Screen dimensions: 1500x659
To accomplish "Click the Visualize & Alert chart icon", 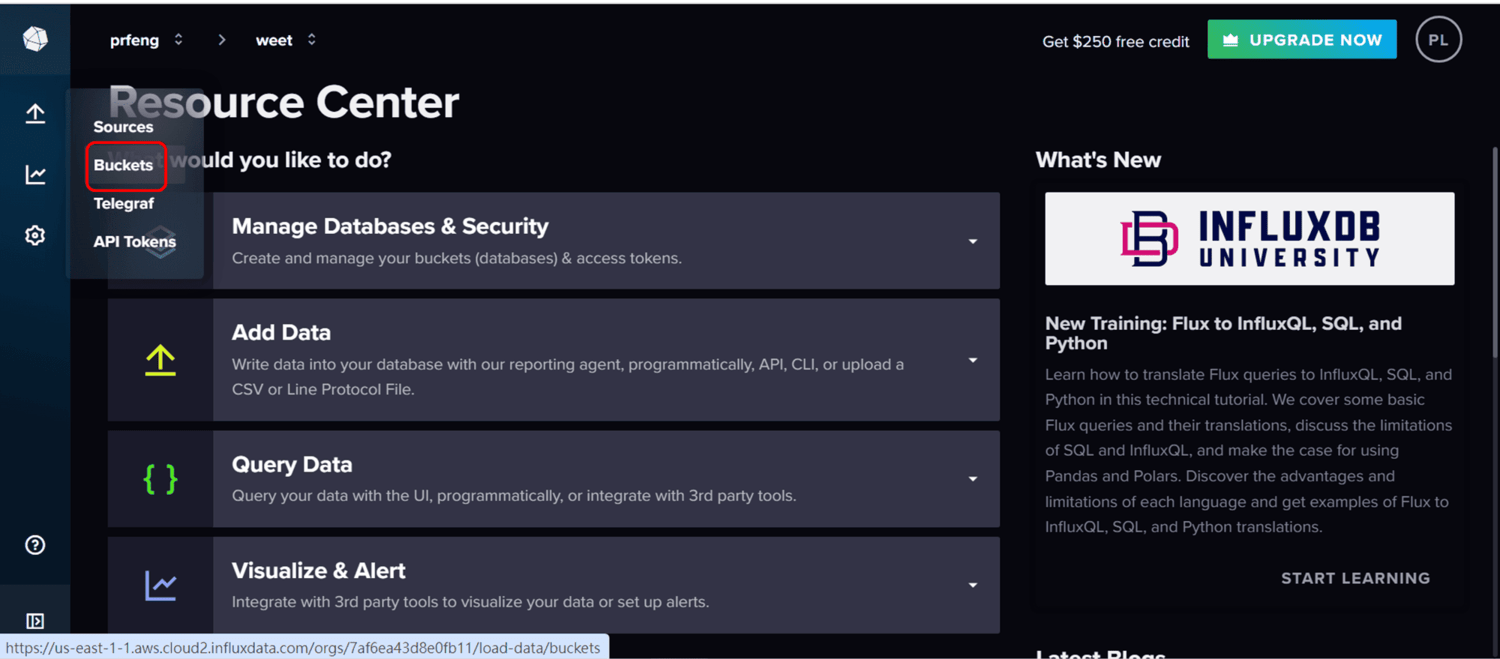I will 160,585.
